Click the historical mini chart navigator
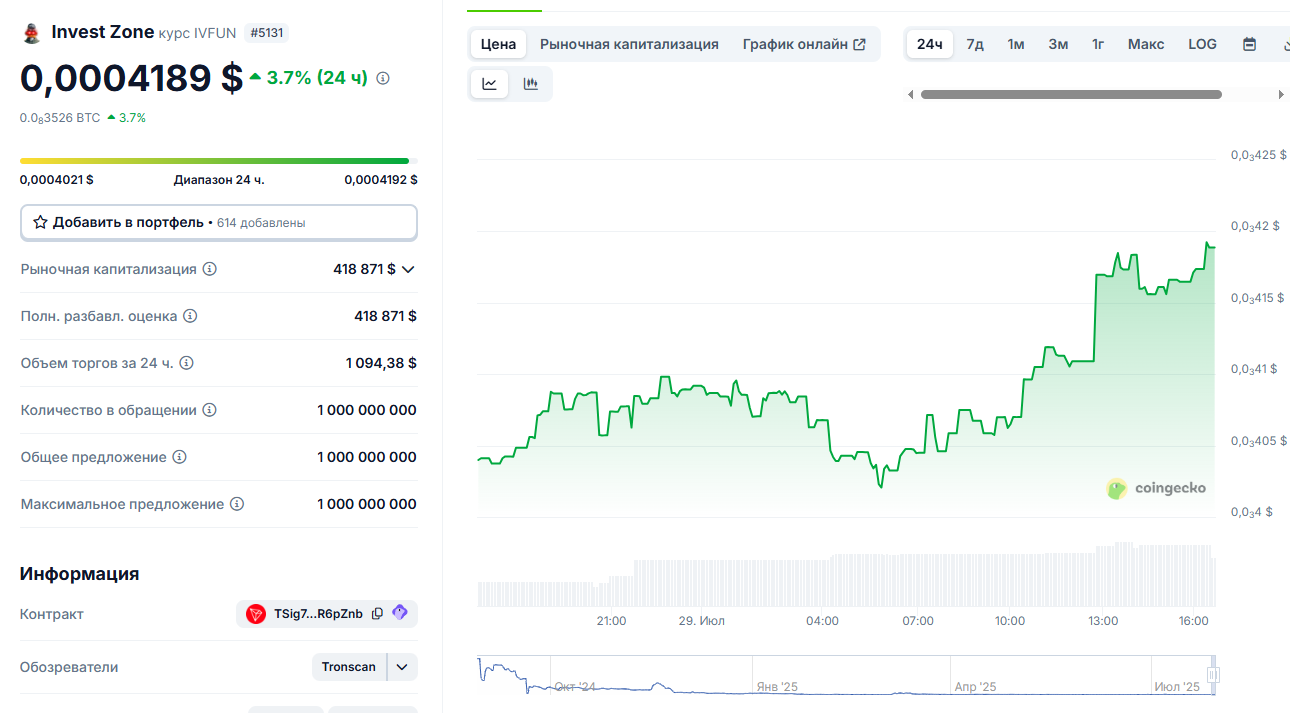 point(845,675)
